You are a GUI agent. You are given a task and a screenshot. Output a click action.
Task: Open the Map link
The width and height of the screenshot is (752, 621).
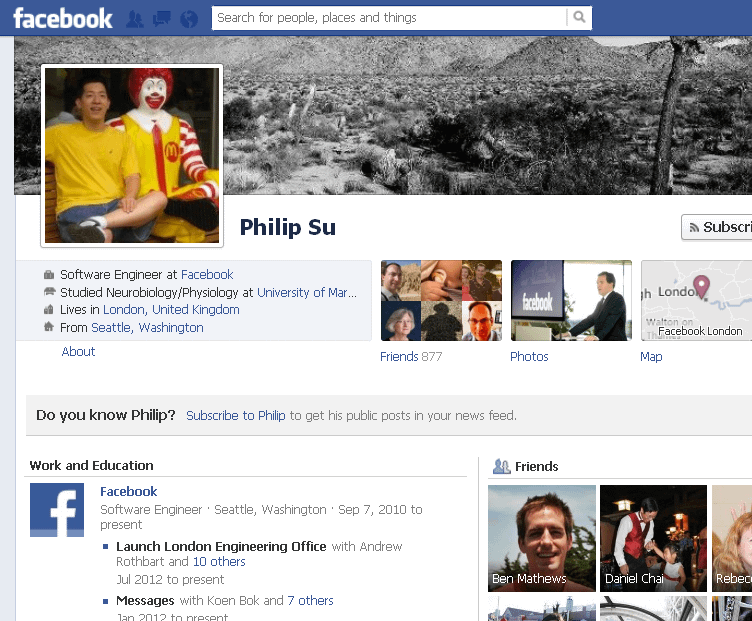tap(651, 357)
